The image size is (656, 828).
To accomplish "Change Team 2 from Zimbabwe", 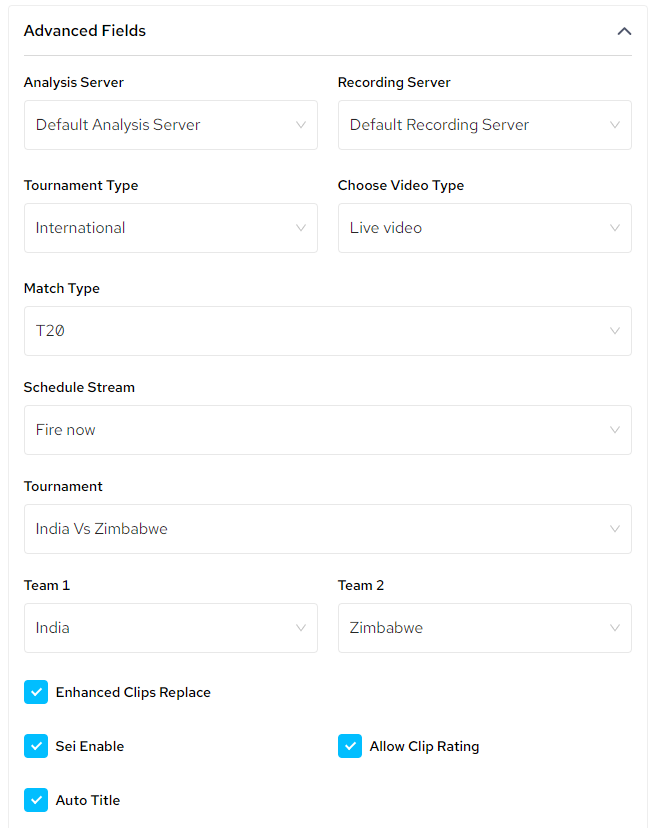I will [484, 628].
